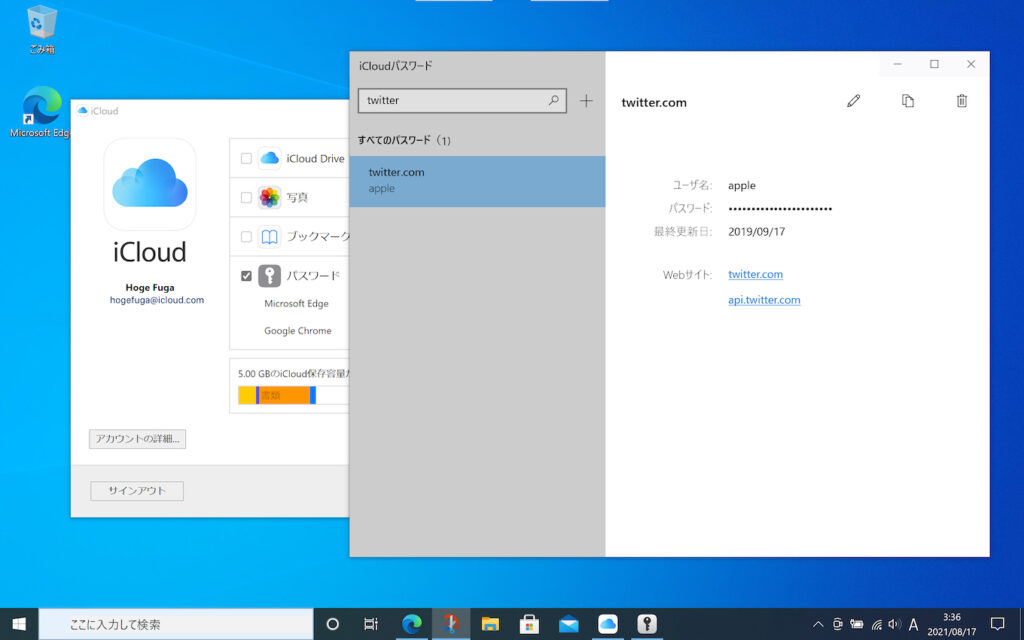
Task: Open アカウントの詳細 account details
Action: (136, 438)
